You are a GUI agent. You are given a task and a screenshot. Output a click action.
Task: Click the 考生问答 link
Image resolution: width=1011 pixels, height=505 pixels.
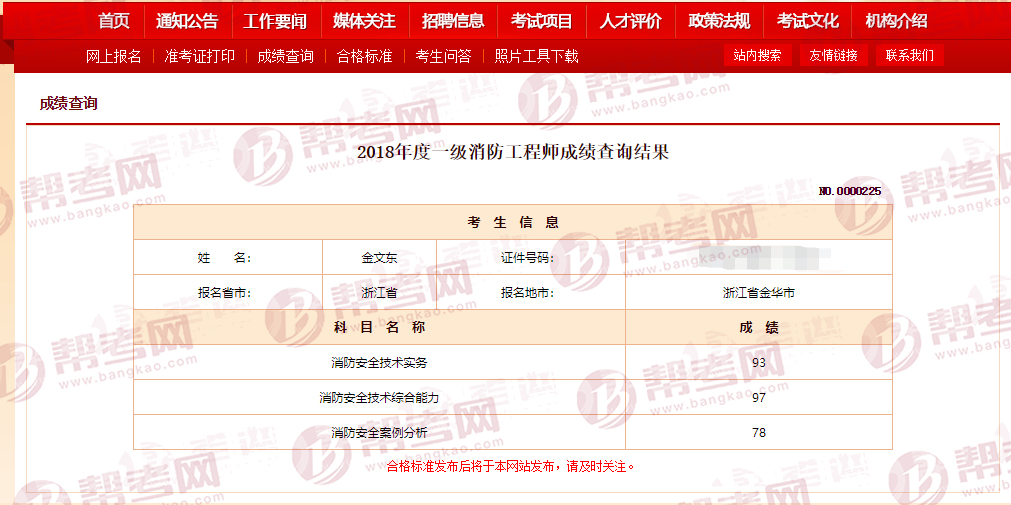(443, 56)
